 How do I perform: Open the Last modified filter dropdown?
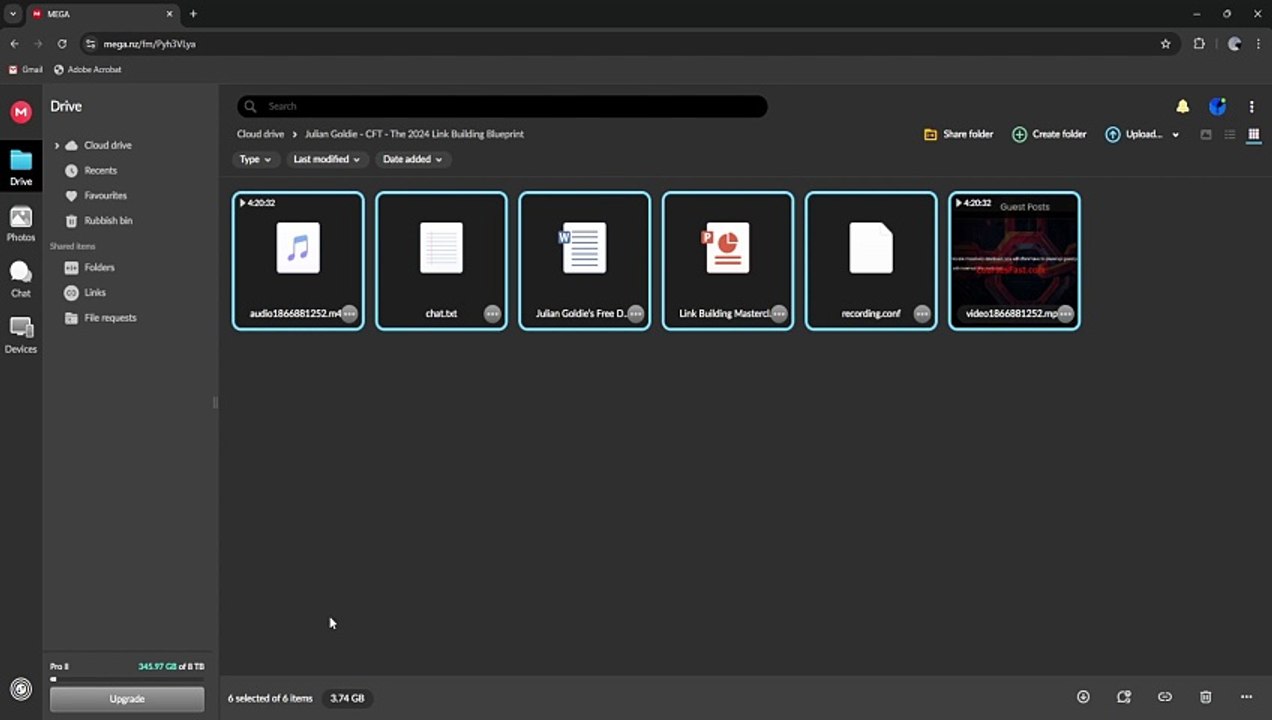(327, 159)
